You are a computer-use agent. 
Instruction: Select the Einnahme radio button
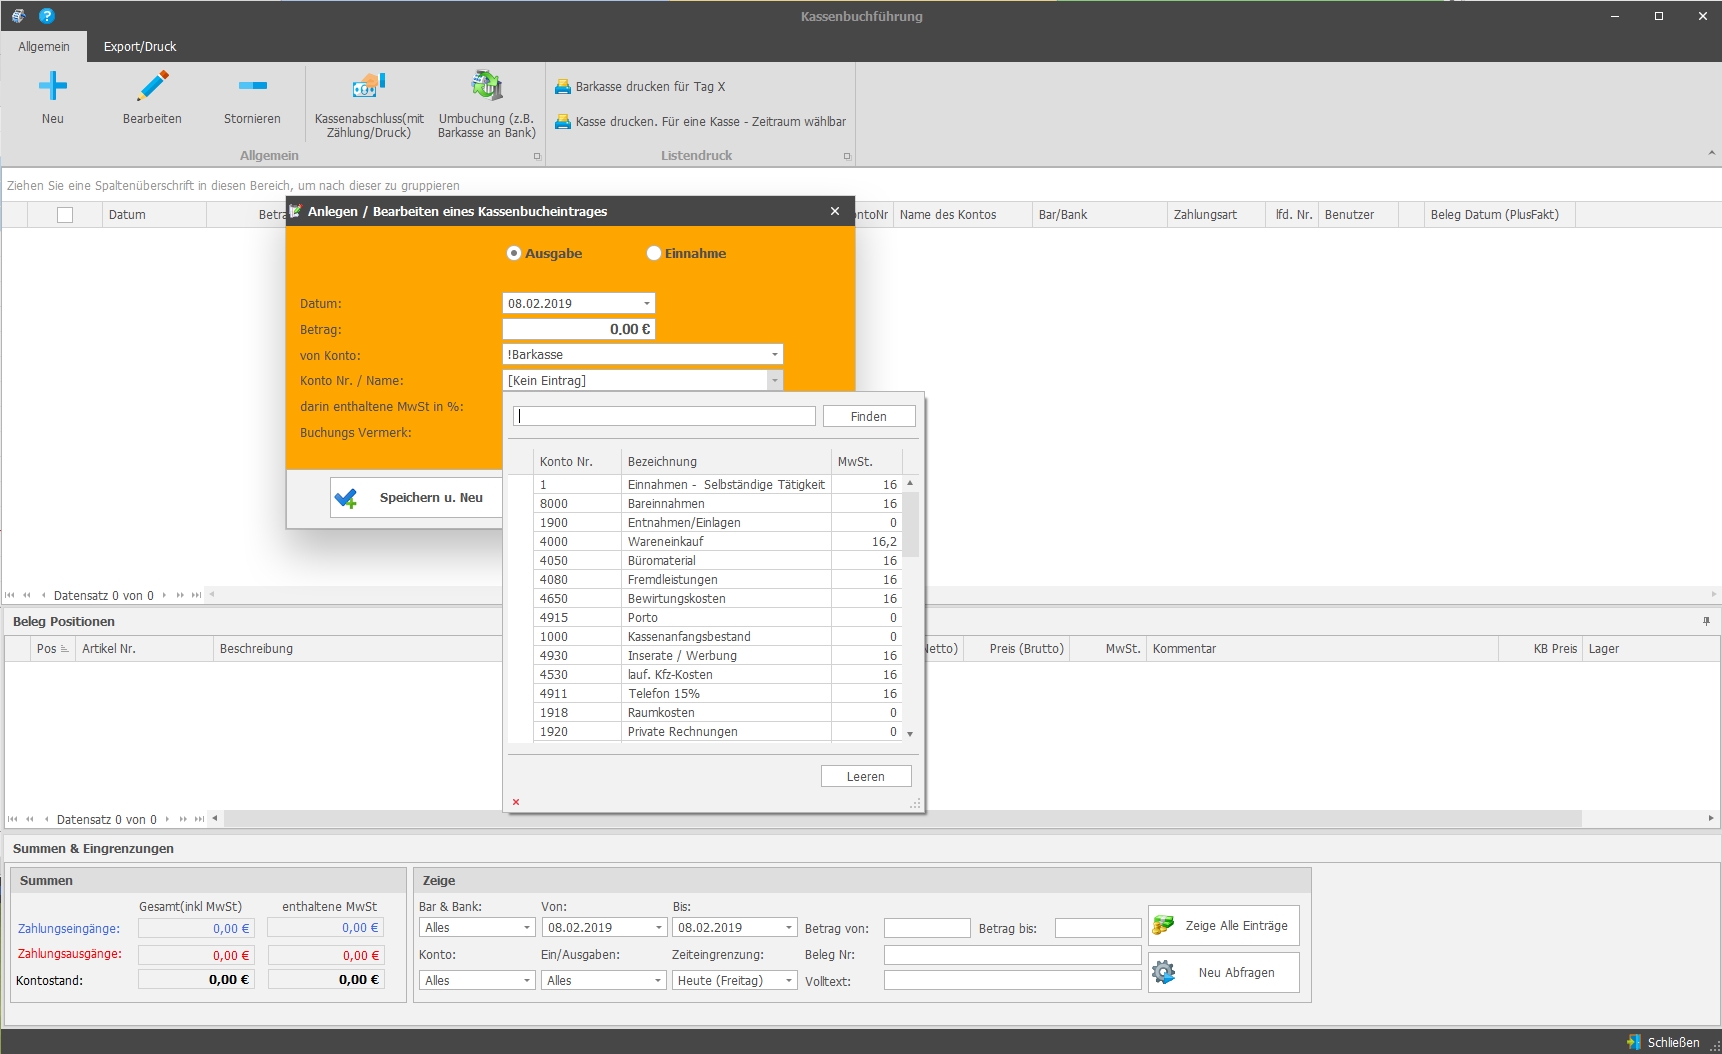[654, 254]
